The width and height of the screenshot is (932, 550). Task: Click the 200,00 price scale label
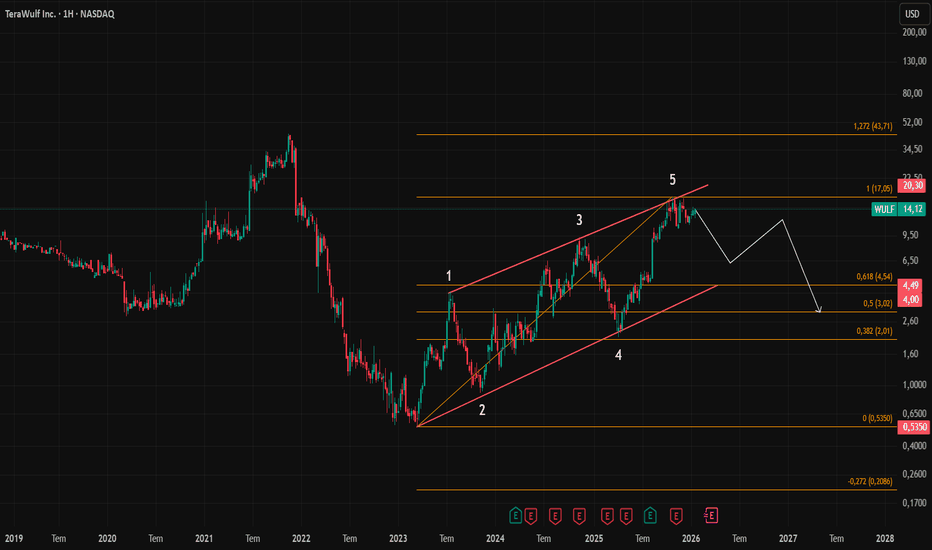(x=914, y=32)
